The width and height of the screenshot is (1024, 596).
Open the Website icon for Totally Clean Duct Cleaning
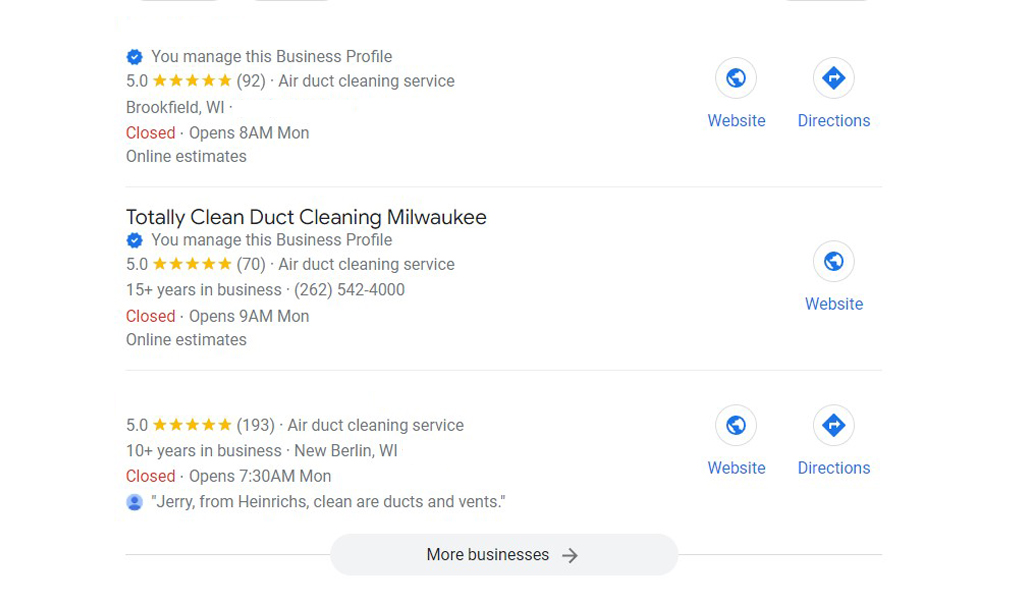coord(833,261)
